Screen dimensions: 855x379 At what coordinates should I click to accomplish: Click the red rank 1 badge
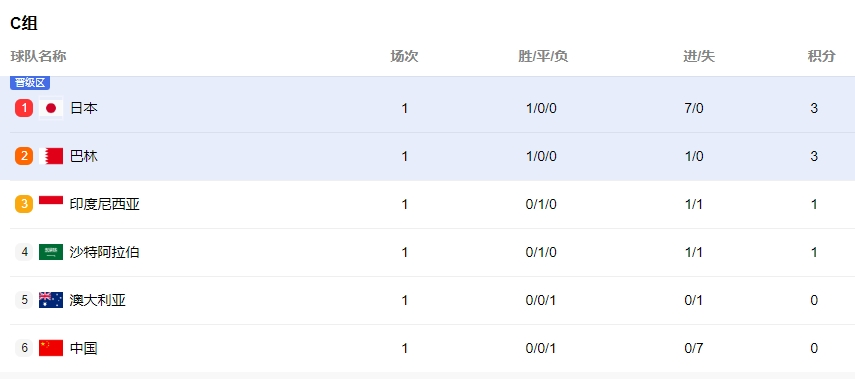pyautogui.click(x=24, y=108)
